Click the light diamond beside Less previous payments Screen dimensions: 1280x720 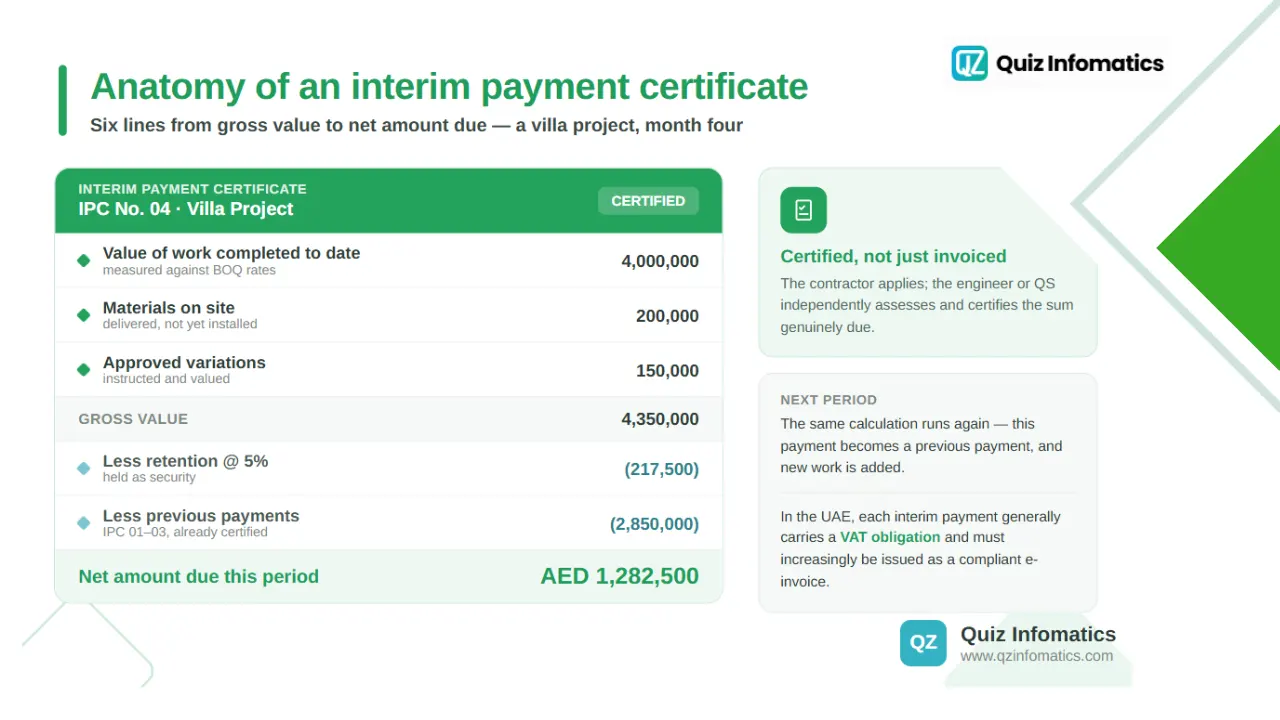(84, 523)
